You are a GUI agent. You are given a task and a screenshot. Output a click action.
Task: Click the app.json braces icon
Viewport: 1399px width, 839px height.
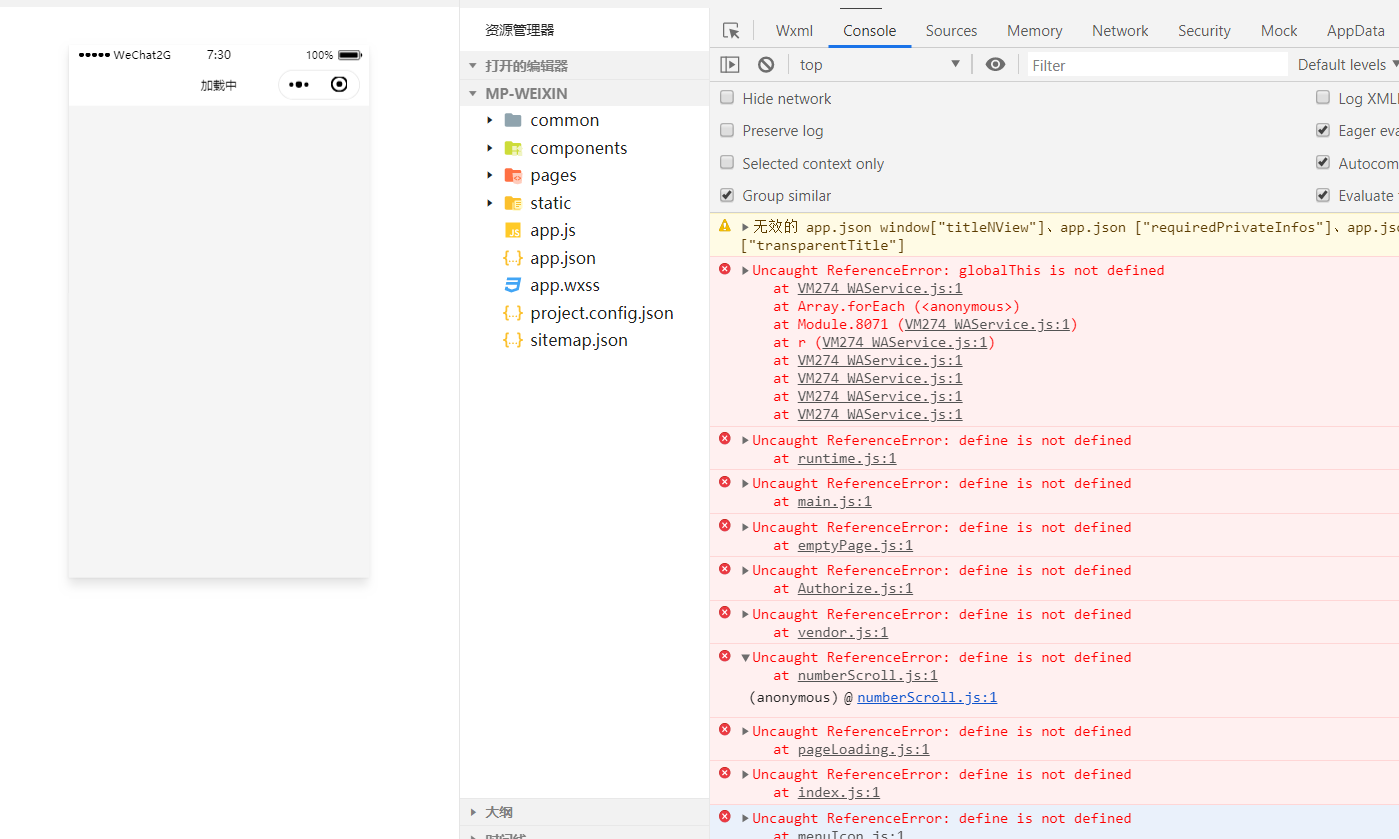click(x=513, y=258)
